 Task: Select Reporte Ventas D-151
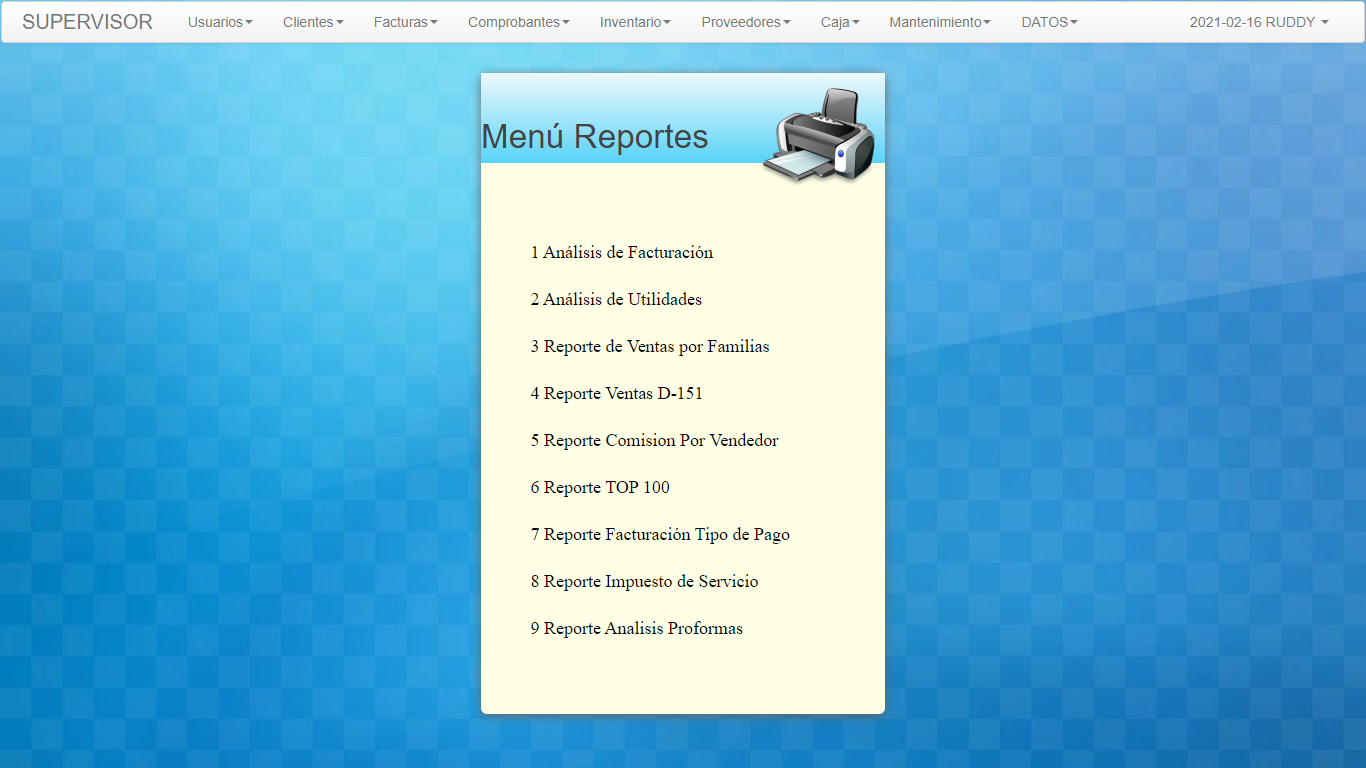pyautogui.click(x=616, y=394)
